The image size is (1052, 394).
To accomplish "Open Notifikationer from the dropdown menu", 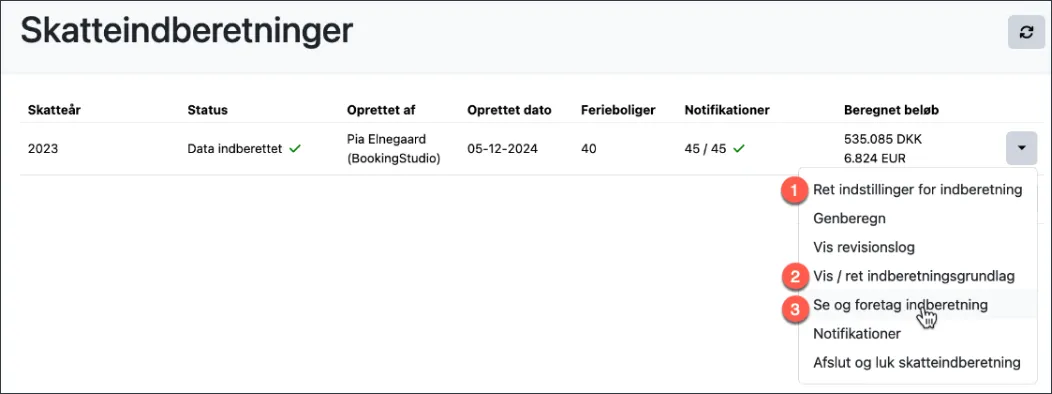I will point(857,334).
